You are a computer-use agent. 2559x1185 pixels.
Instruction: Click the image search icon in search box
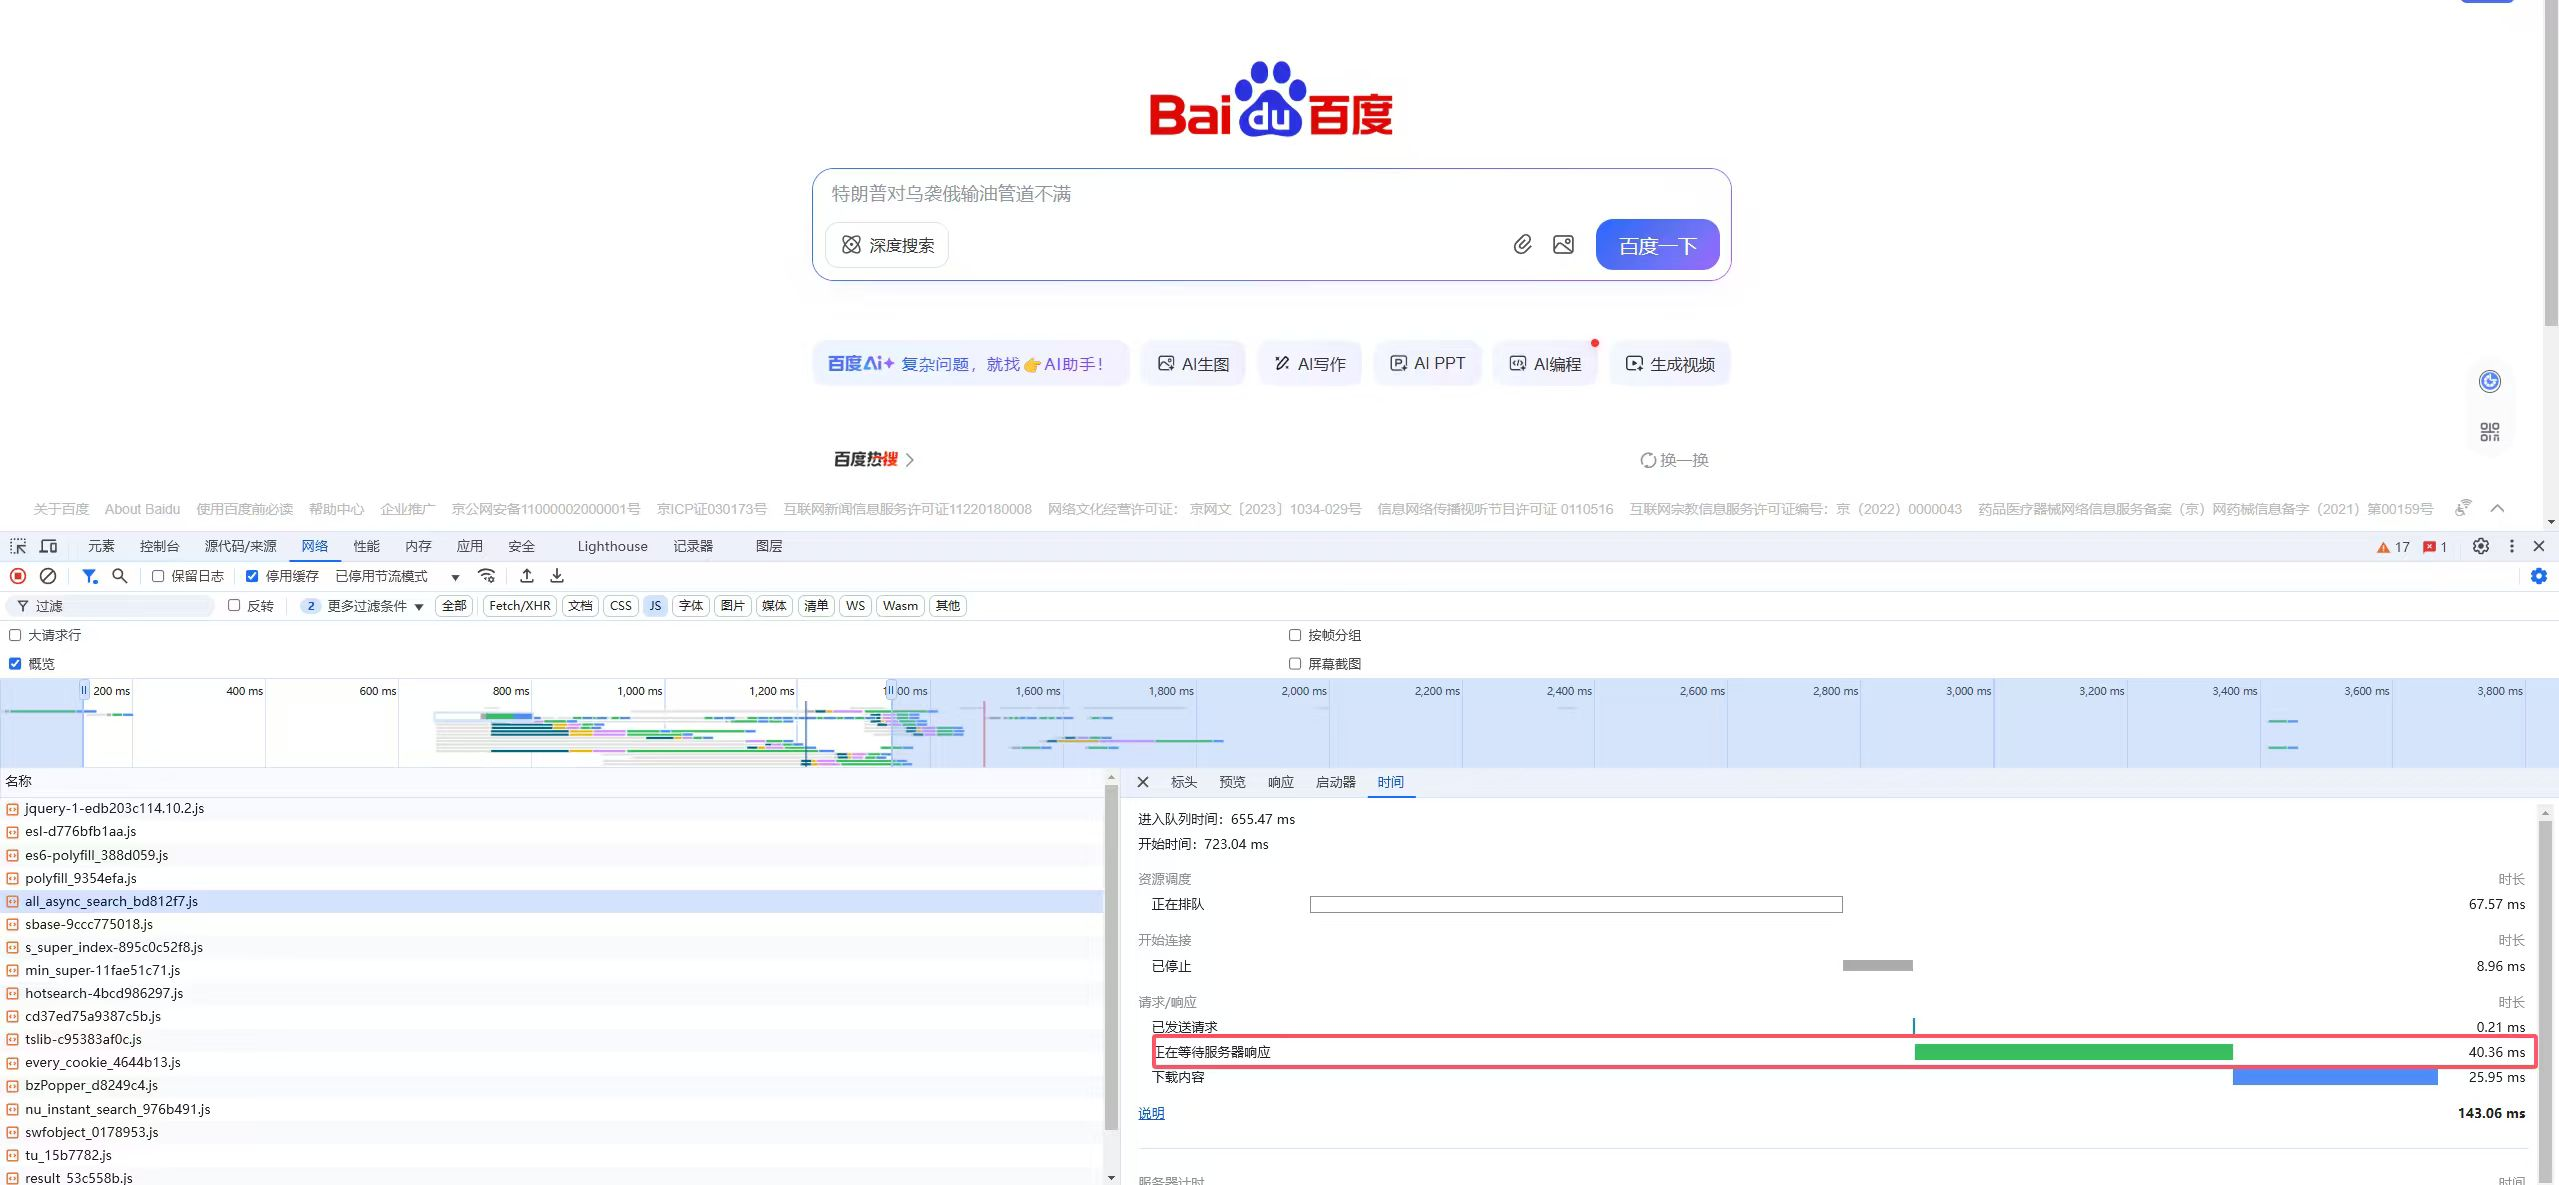click(1563, 244)
